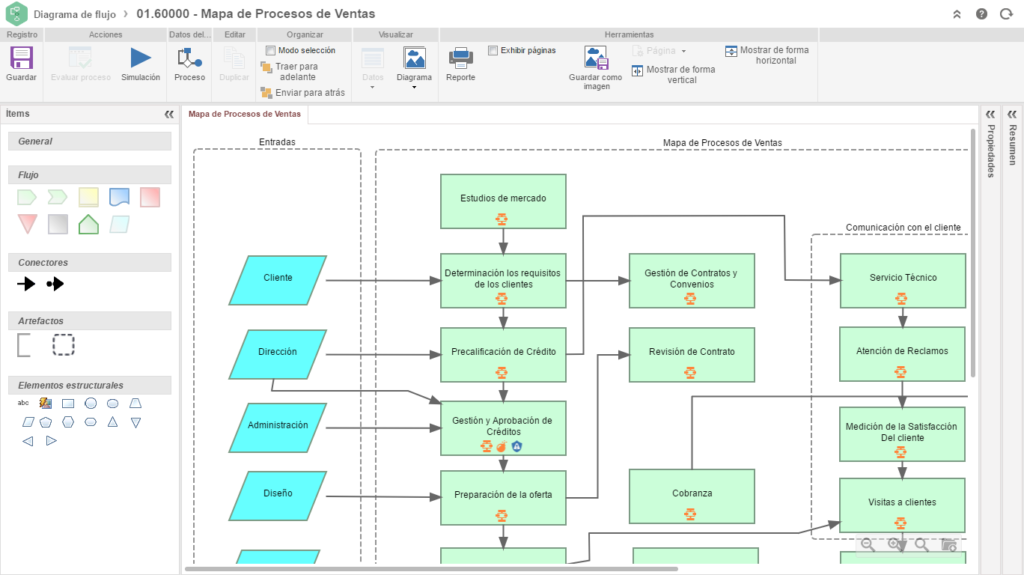Click the Diagrama de flujo breadcrumb
The width and height of the screenshot is (1024, 575).
pos(74,14)
